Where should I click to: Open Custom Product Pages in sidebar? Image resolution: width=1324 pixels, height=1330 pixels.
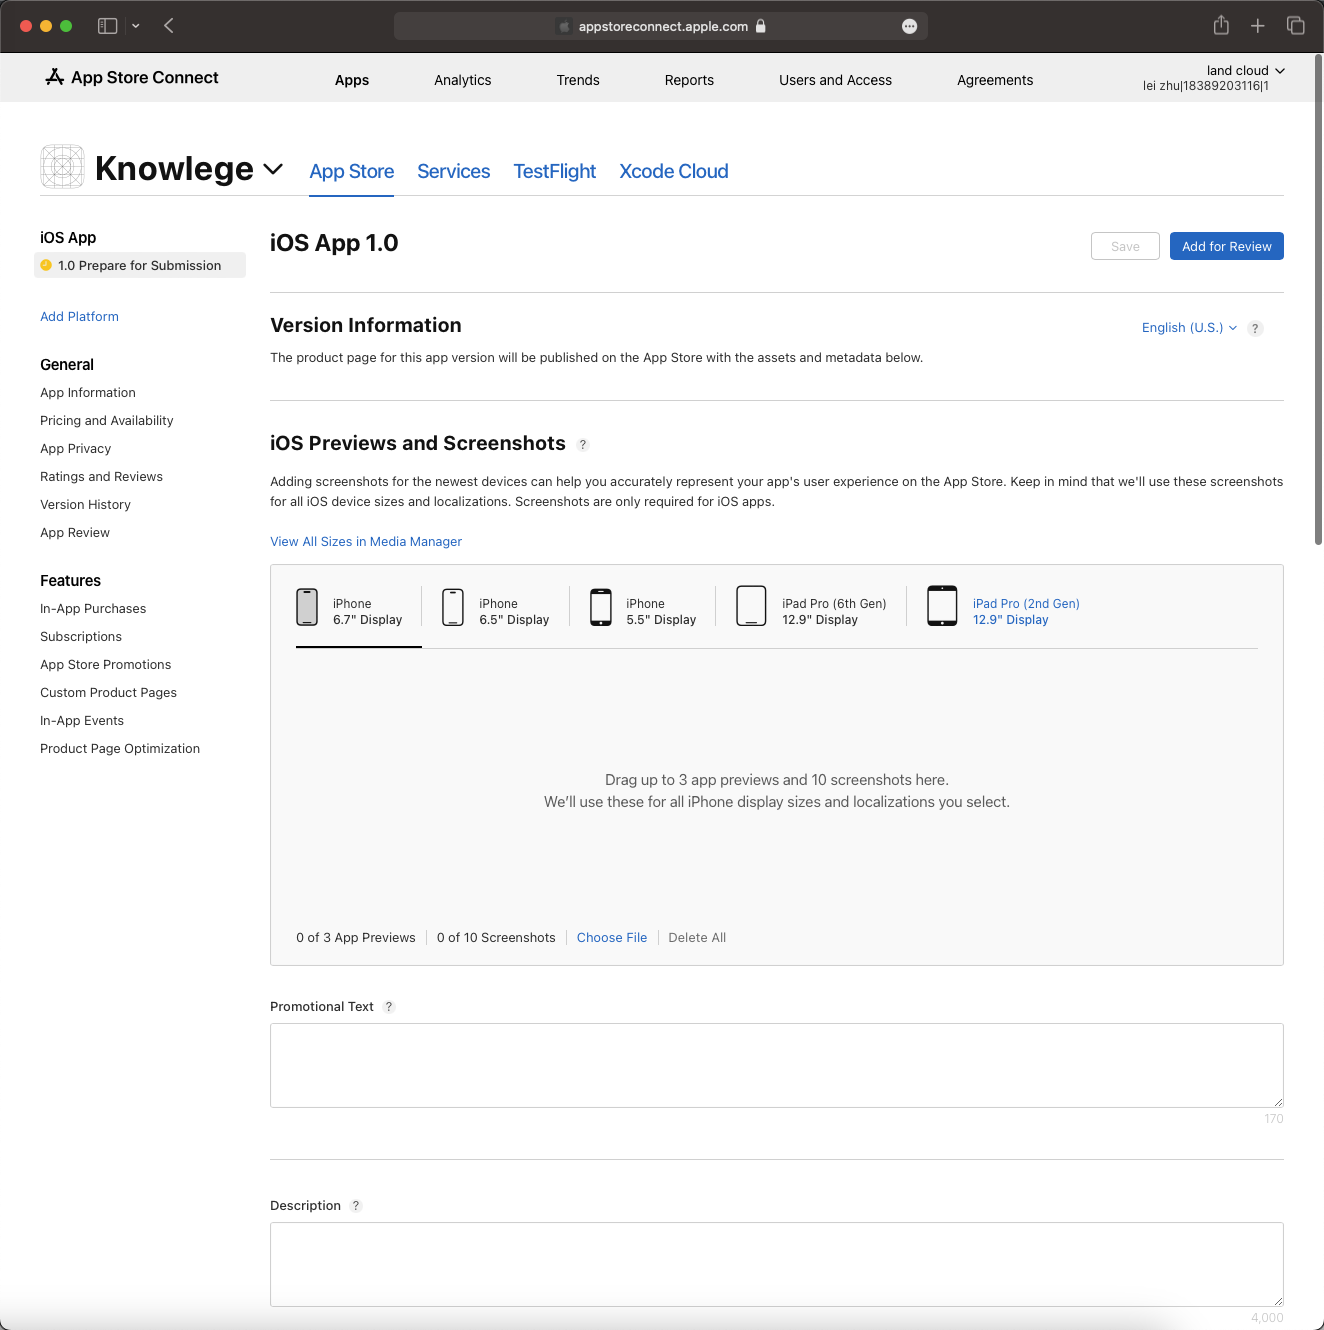click(x=108, y=693)
